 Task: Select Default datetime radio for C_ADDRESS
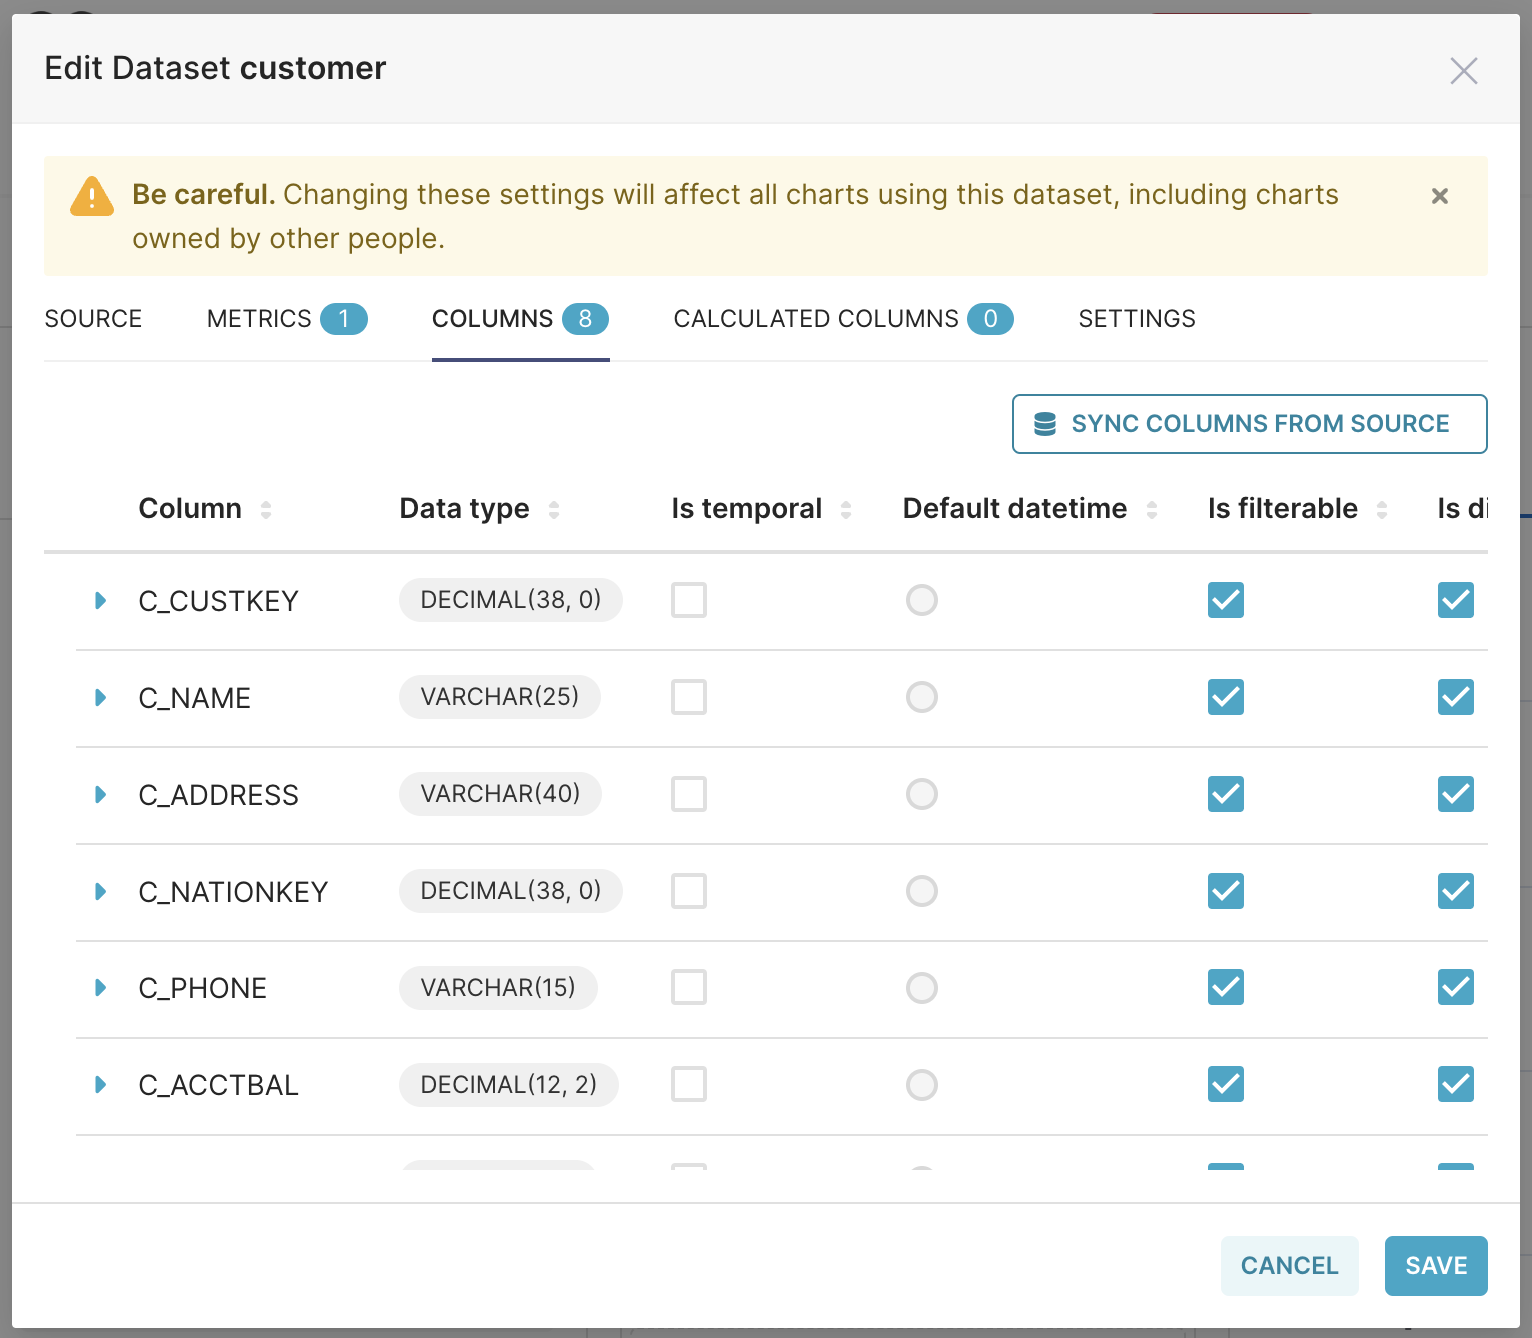pyautogui.click(x=922, y=794)
